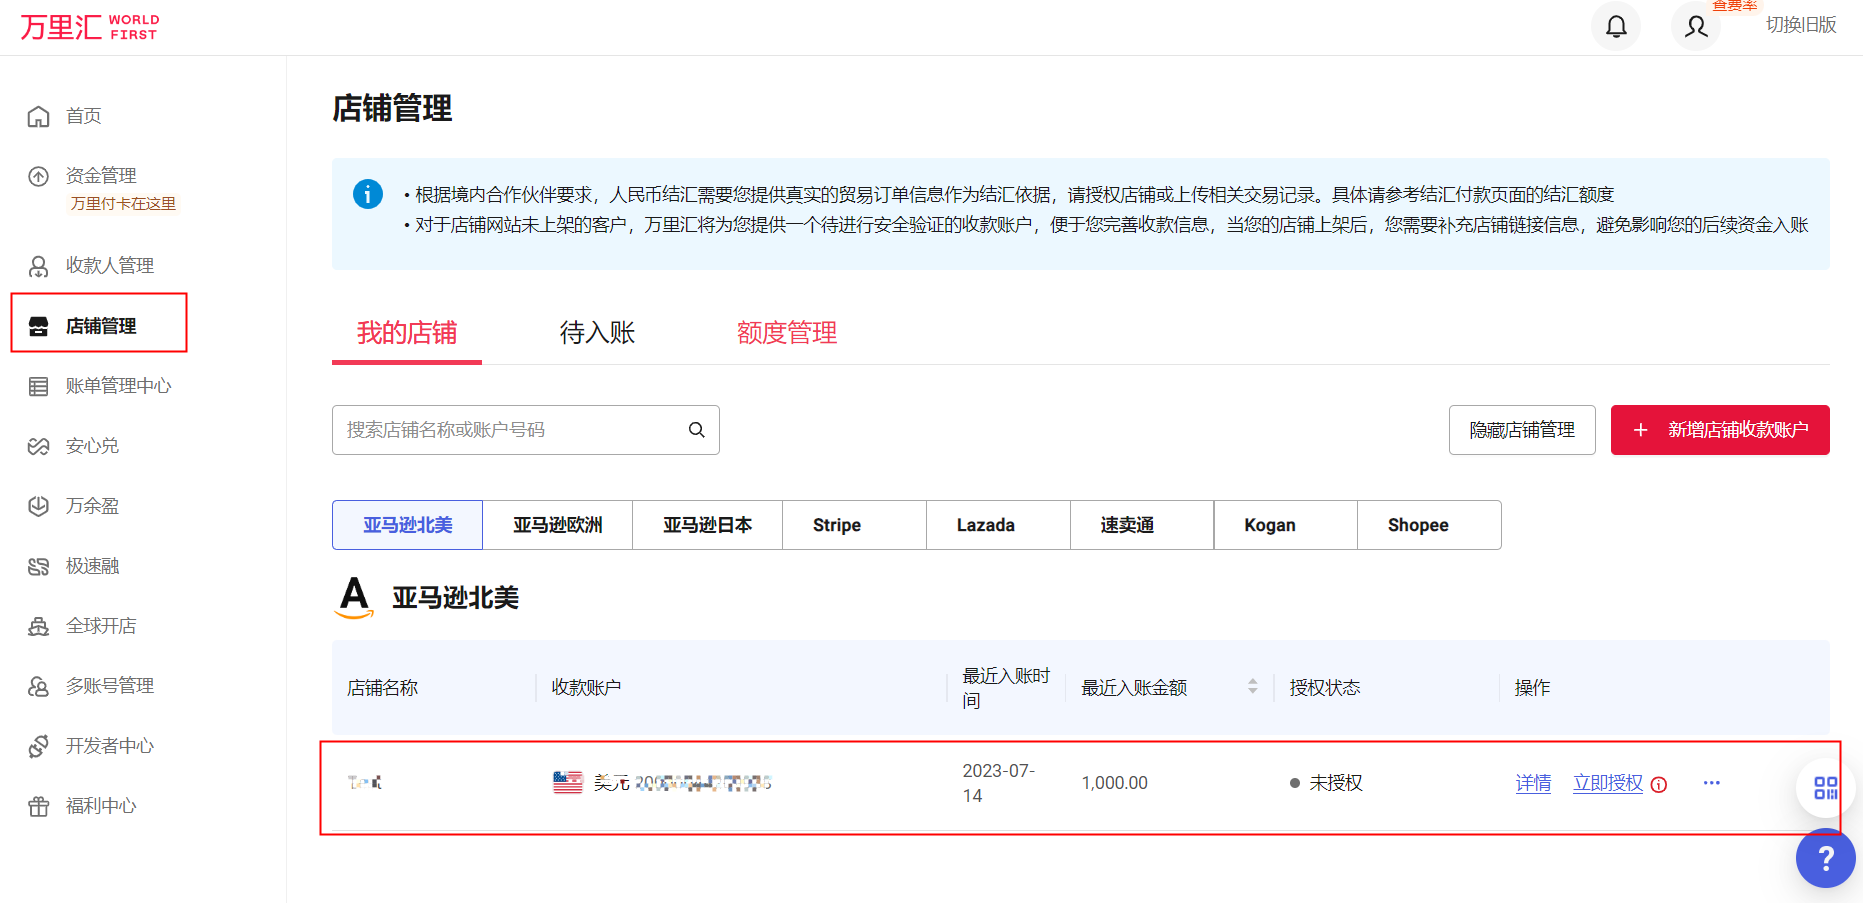Select the 安心兑 sidebar icon
The width and height of the screenshot is (1863, 903).
tap(38, 445)
